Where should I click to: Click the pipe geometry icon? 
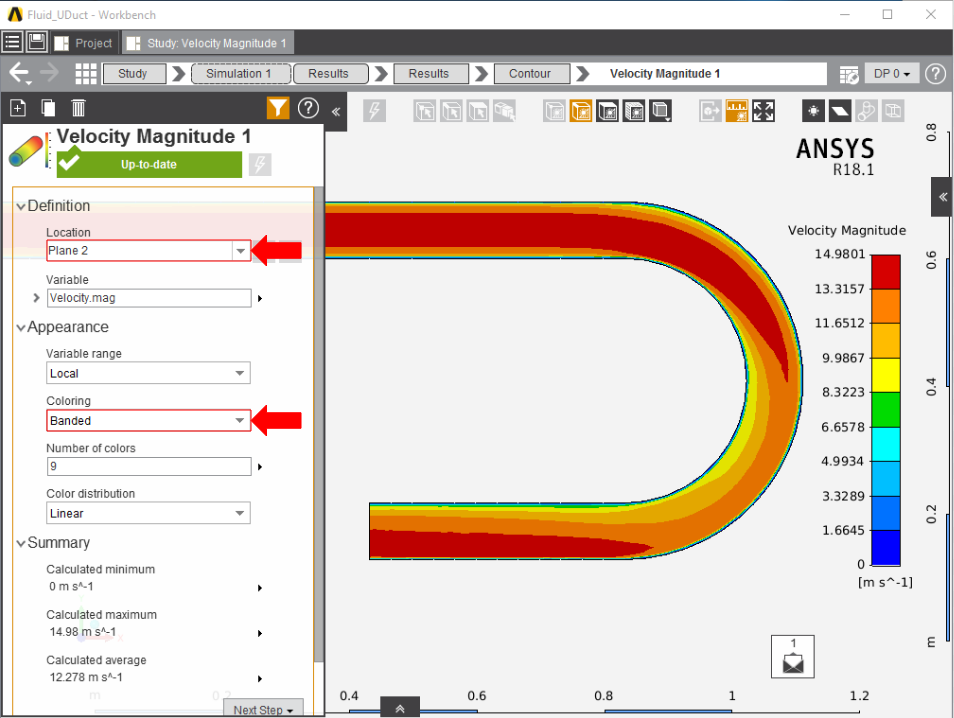click(x=866, y=111)
